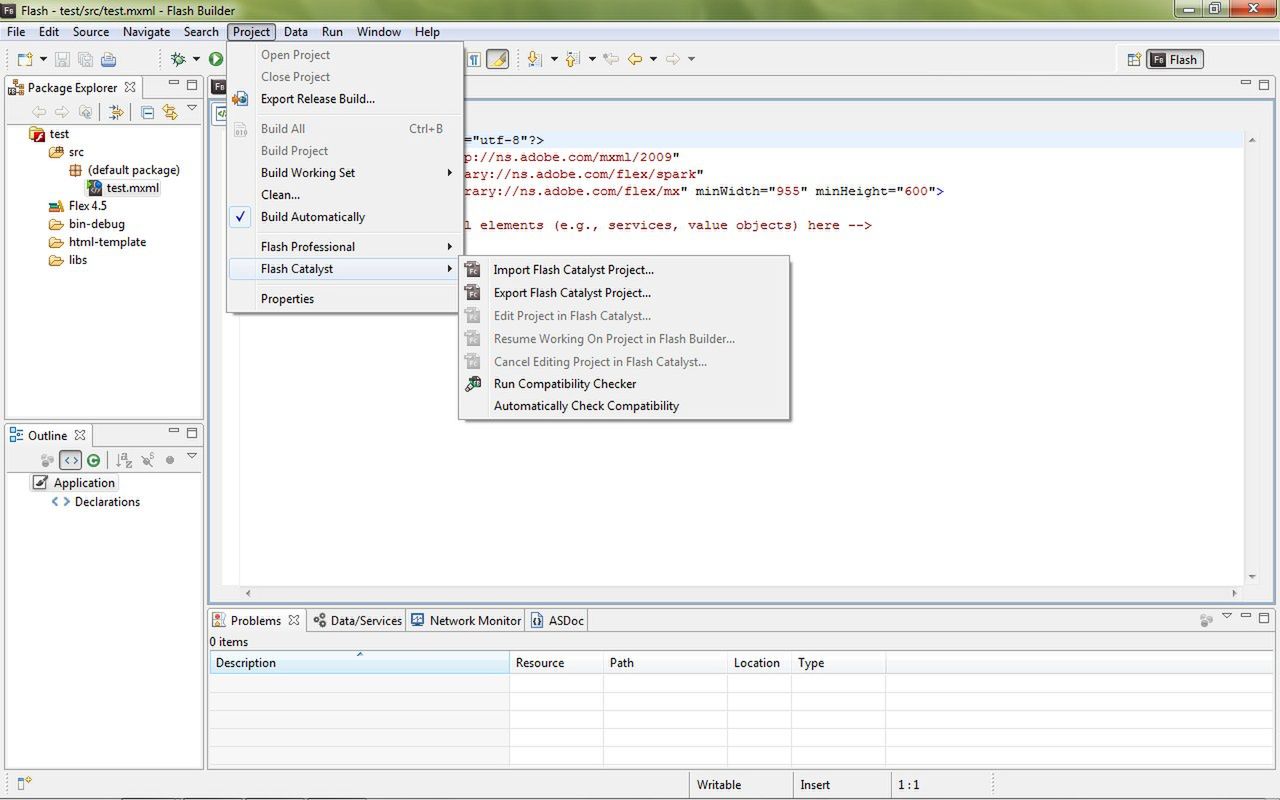
Task: Open the Flash Professional submenu
Action: [x=345, y=247]
